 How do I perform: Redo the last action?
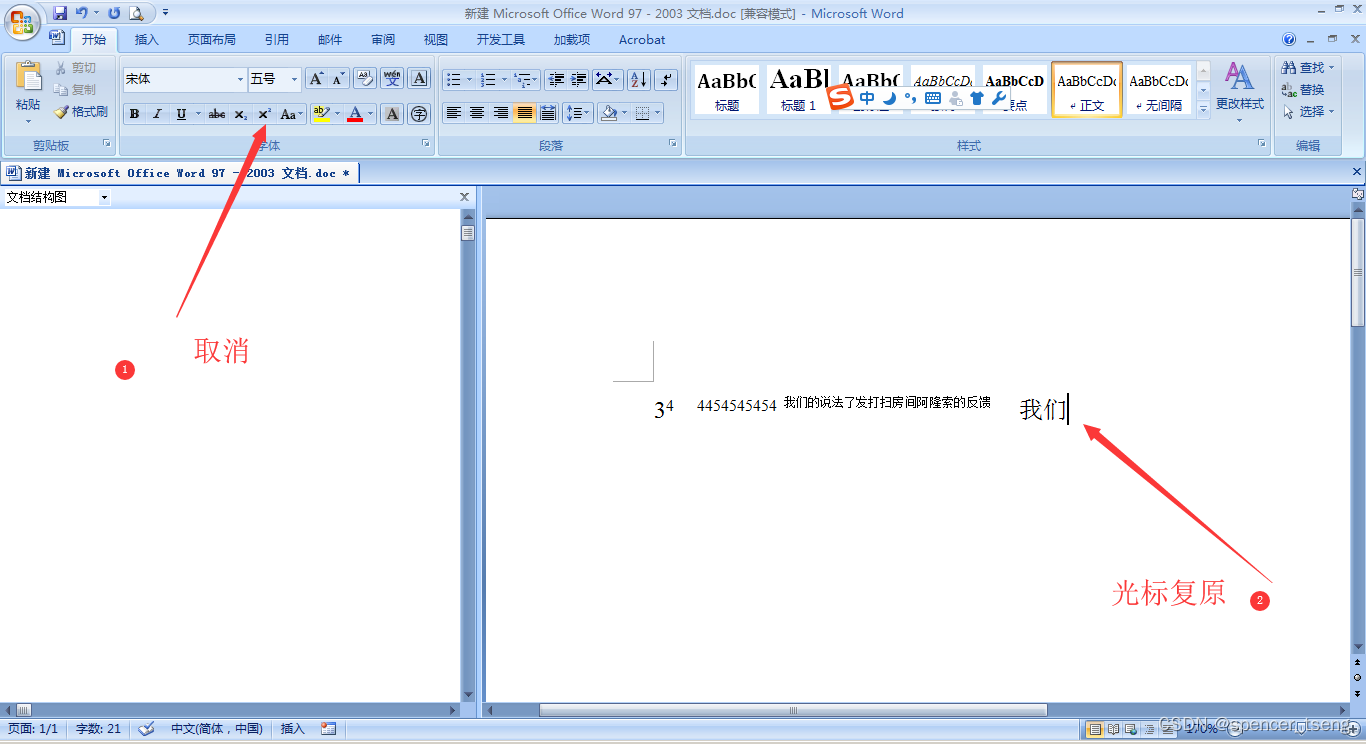click(114, 13)
